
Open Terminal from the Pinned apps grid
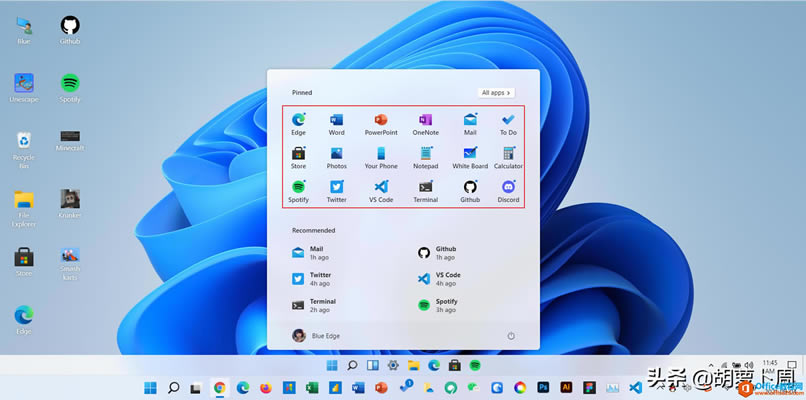tap(425, 192)
